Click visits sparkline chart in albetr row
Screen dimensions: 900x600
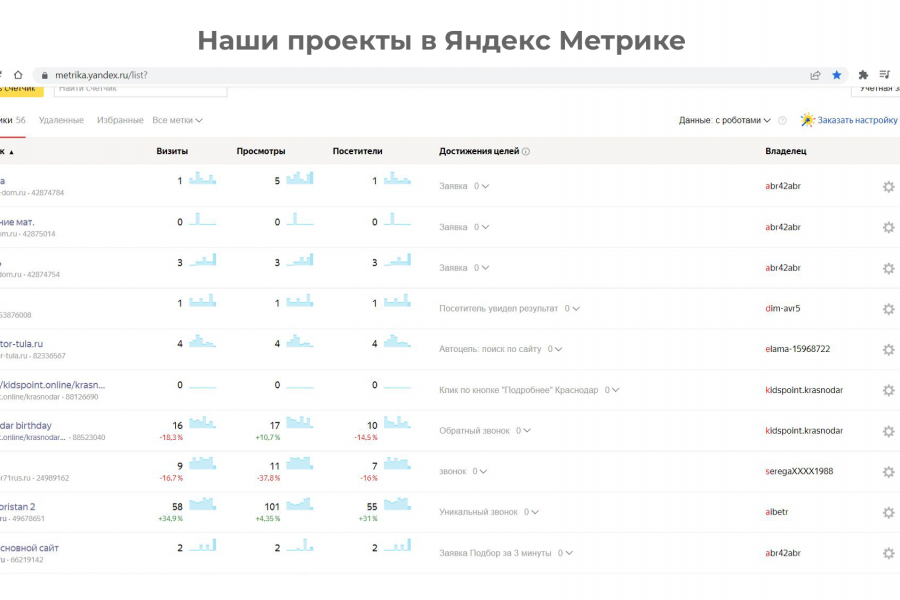coord(203,504)
